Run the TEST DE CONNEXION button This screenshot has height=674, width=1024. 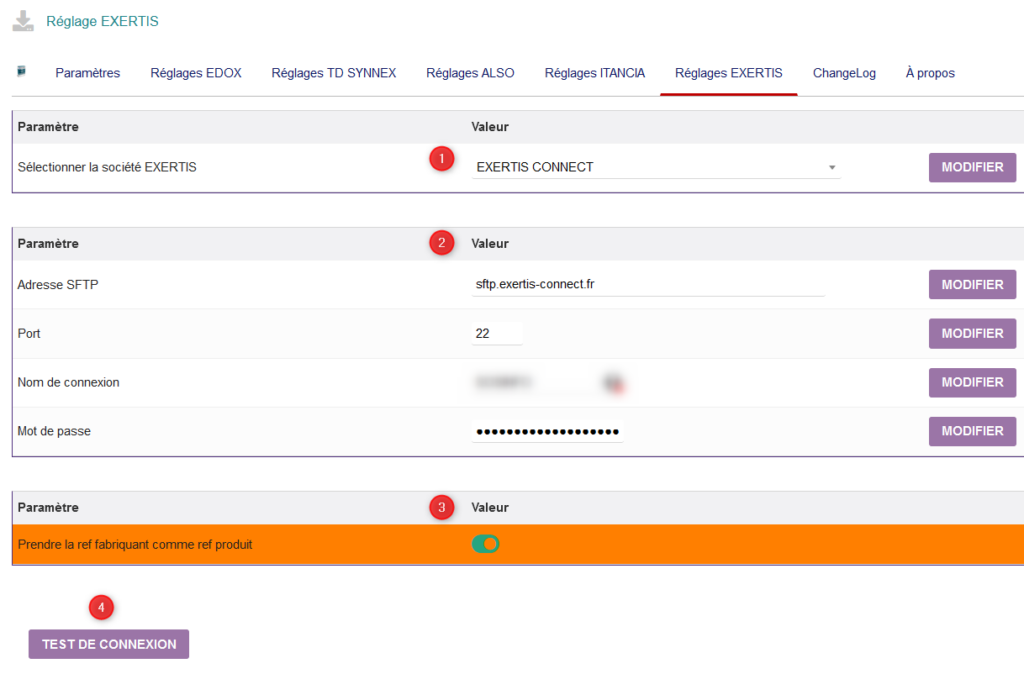[109, 644]
